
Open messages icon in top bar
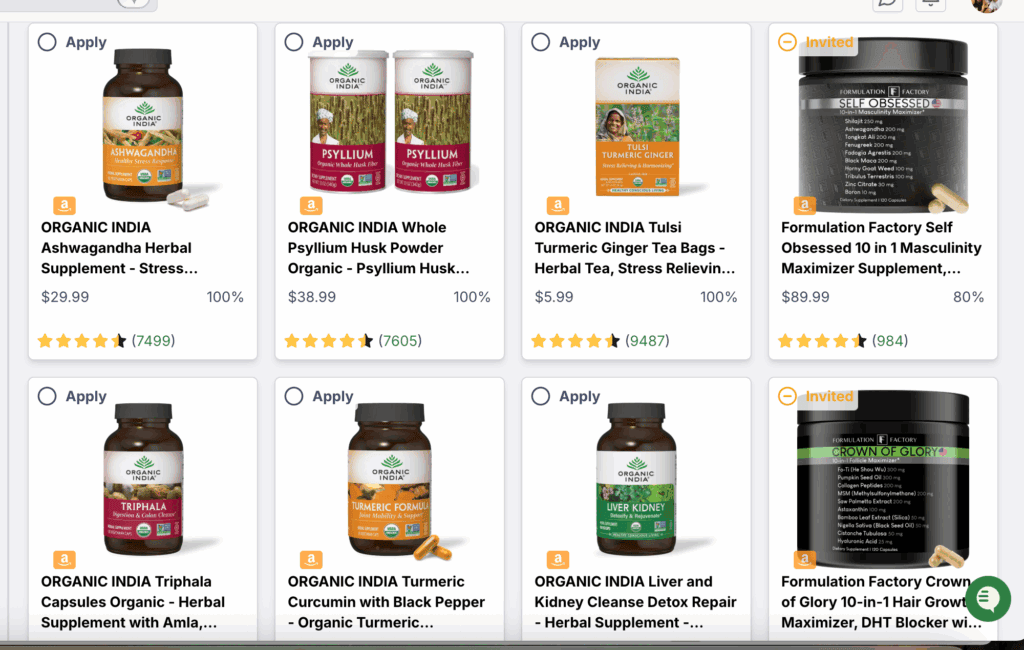(x=888, y=3)
